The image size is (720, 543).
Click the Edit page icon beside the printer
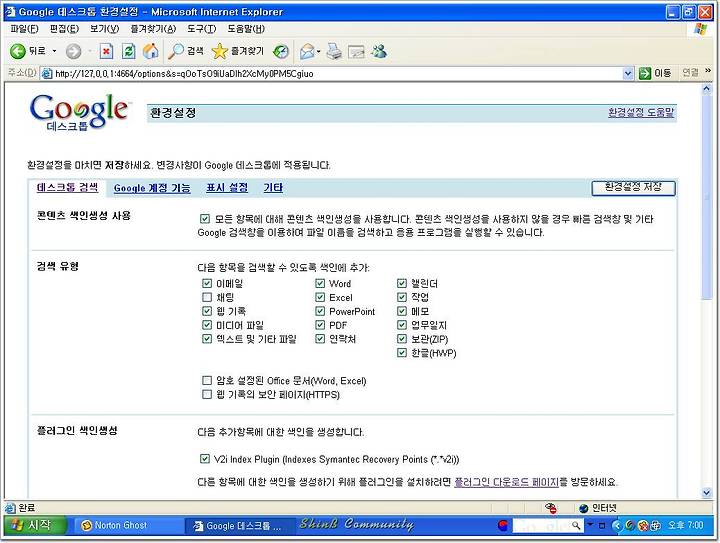(x=356, y=51)
